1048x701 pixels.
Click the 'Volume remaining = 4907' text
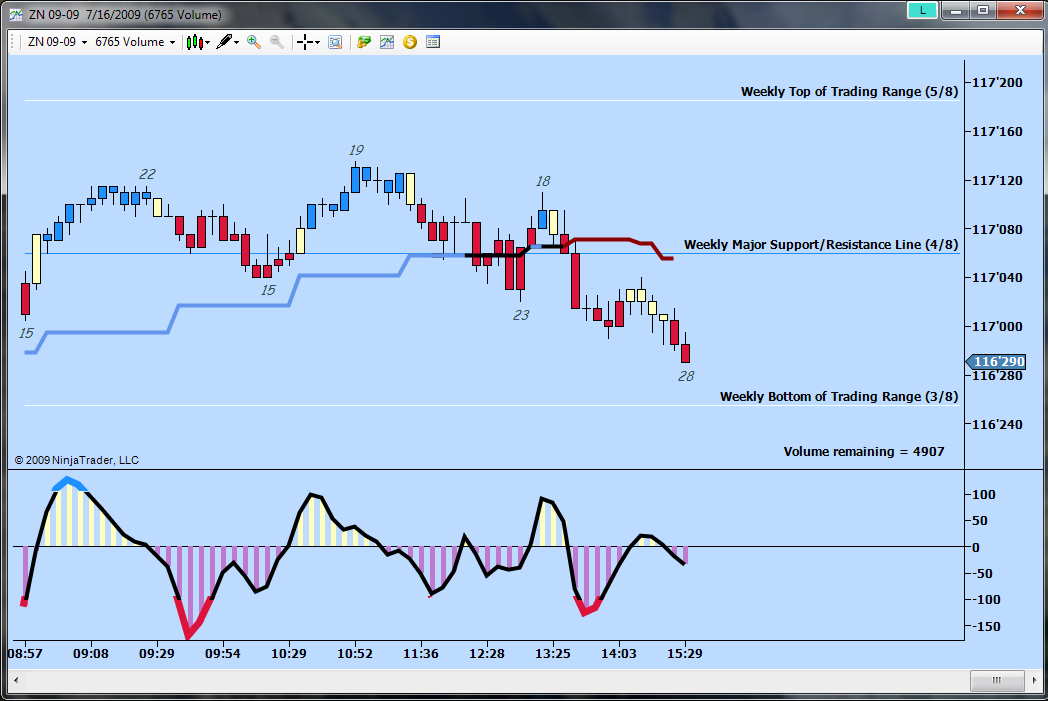pyautogui.click(x=864, y=452)
